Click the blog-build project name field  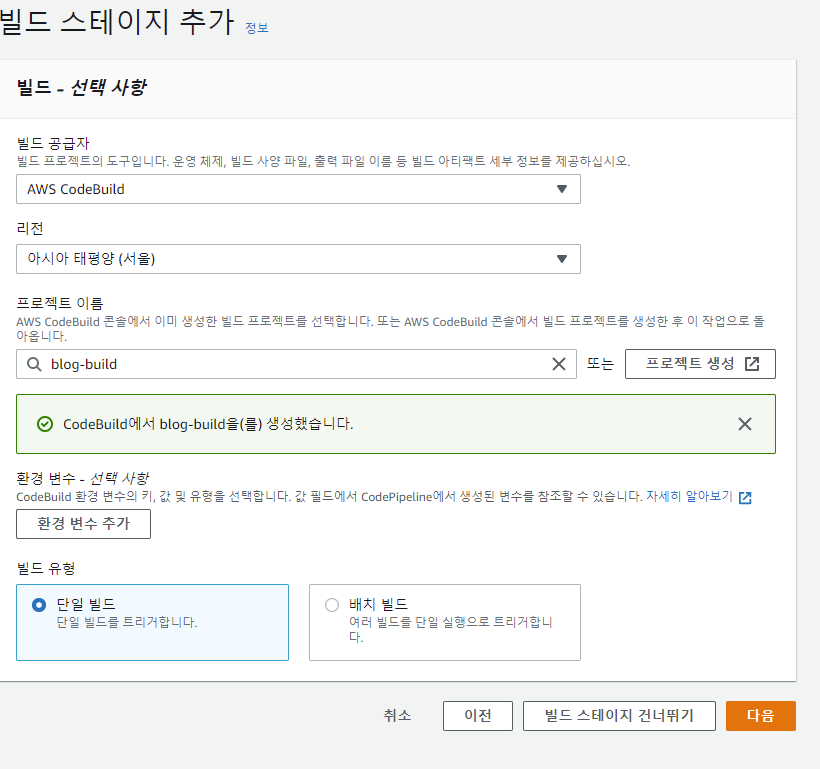(x=296, y=364)
